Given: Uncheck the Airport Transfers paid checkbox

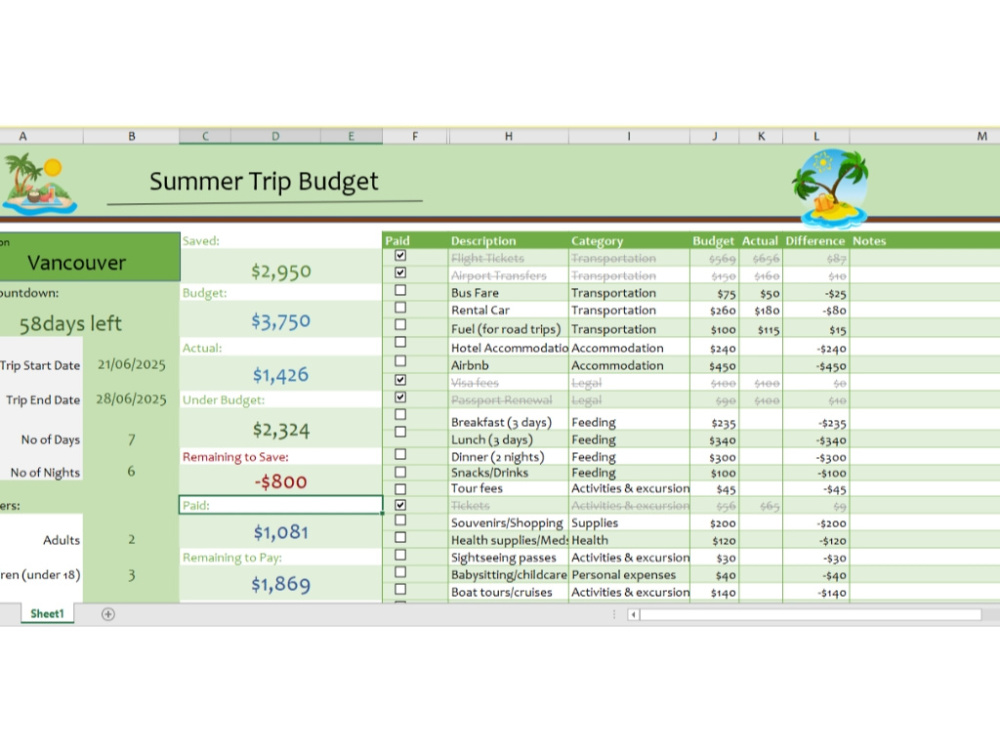Looking at the screenshot, I should coord(401,272).
